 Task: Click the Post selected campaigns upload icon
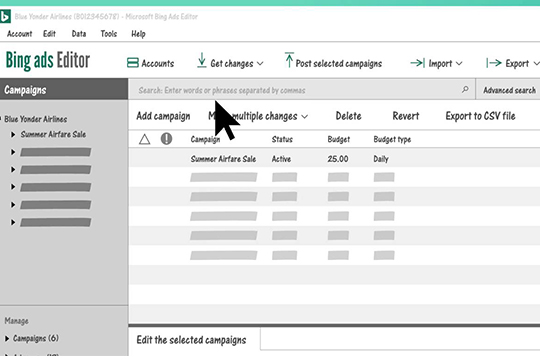[289, 60]
